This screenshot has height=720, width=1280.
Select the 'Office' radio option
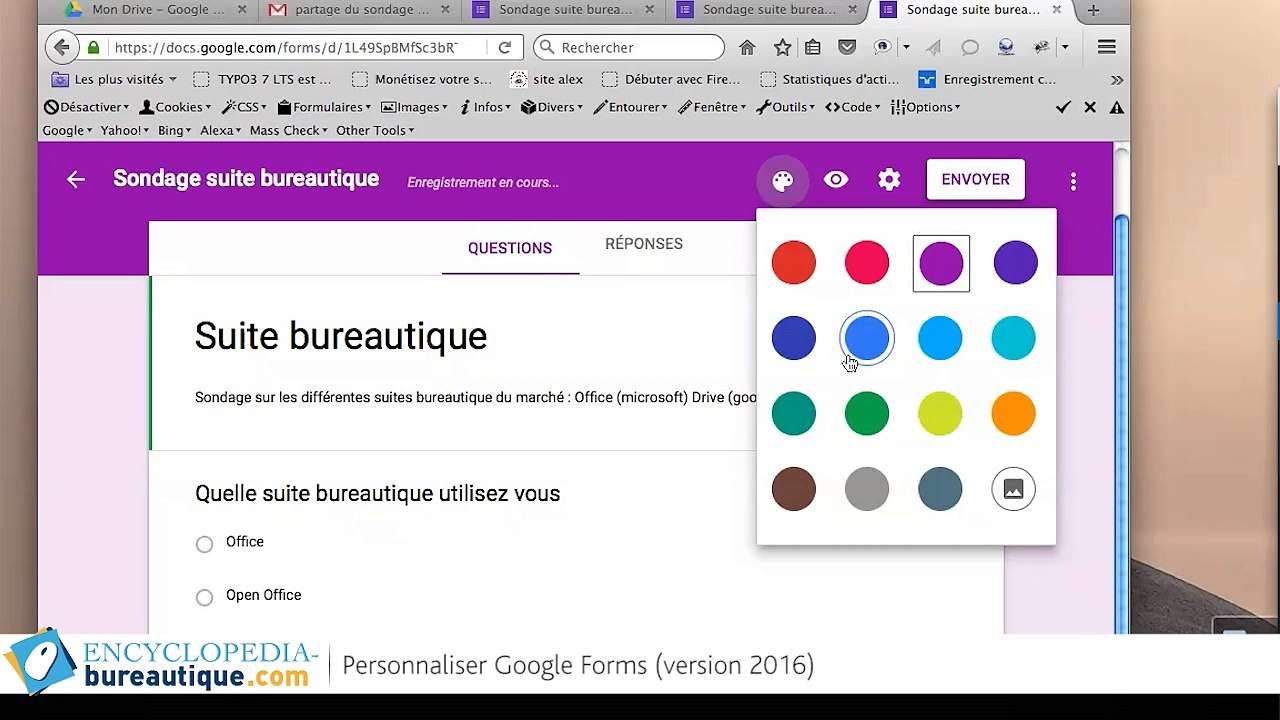[204, 544]
